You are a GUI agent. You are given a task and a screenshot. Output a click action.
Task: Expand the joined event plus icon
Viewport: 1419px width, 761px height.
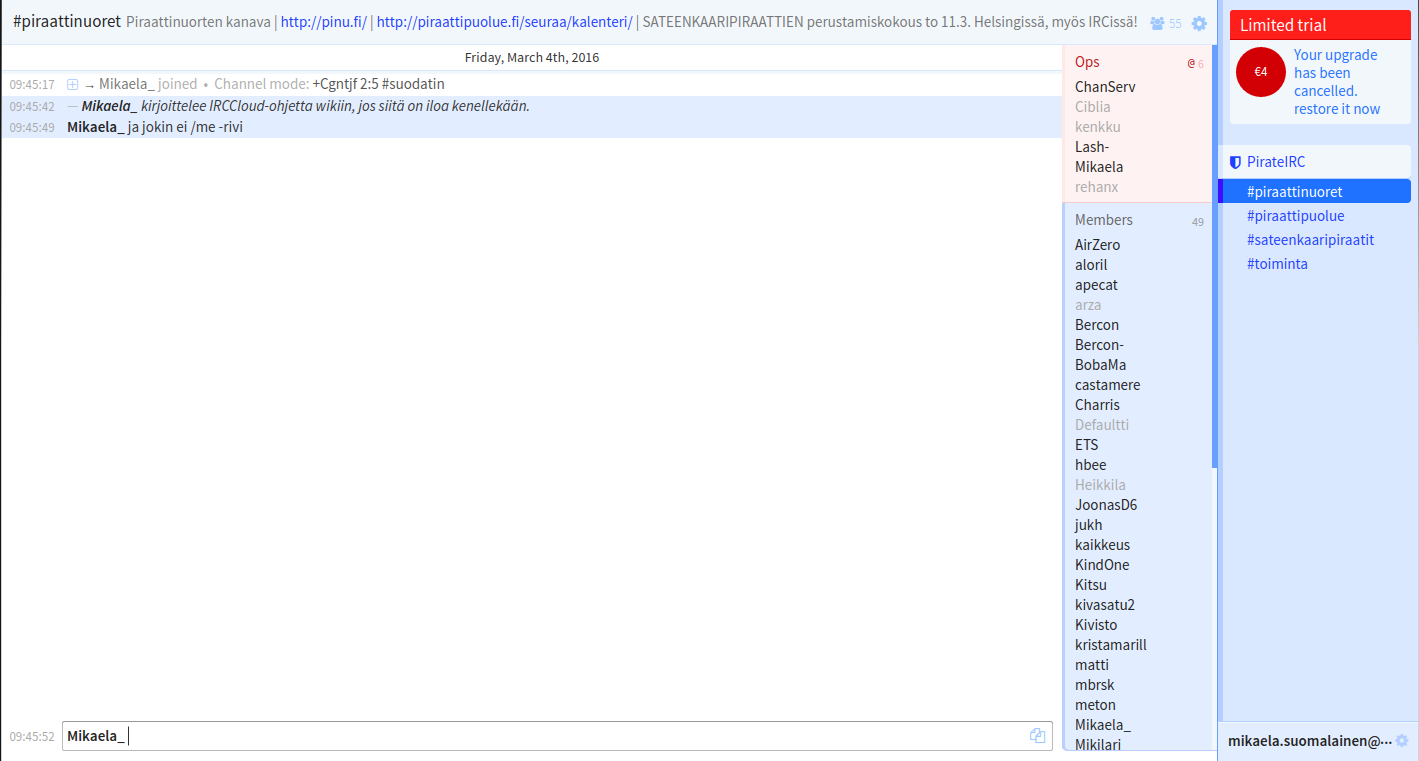tap(72, 85)
